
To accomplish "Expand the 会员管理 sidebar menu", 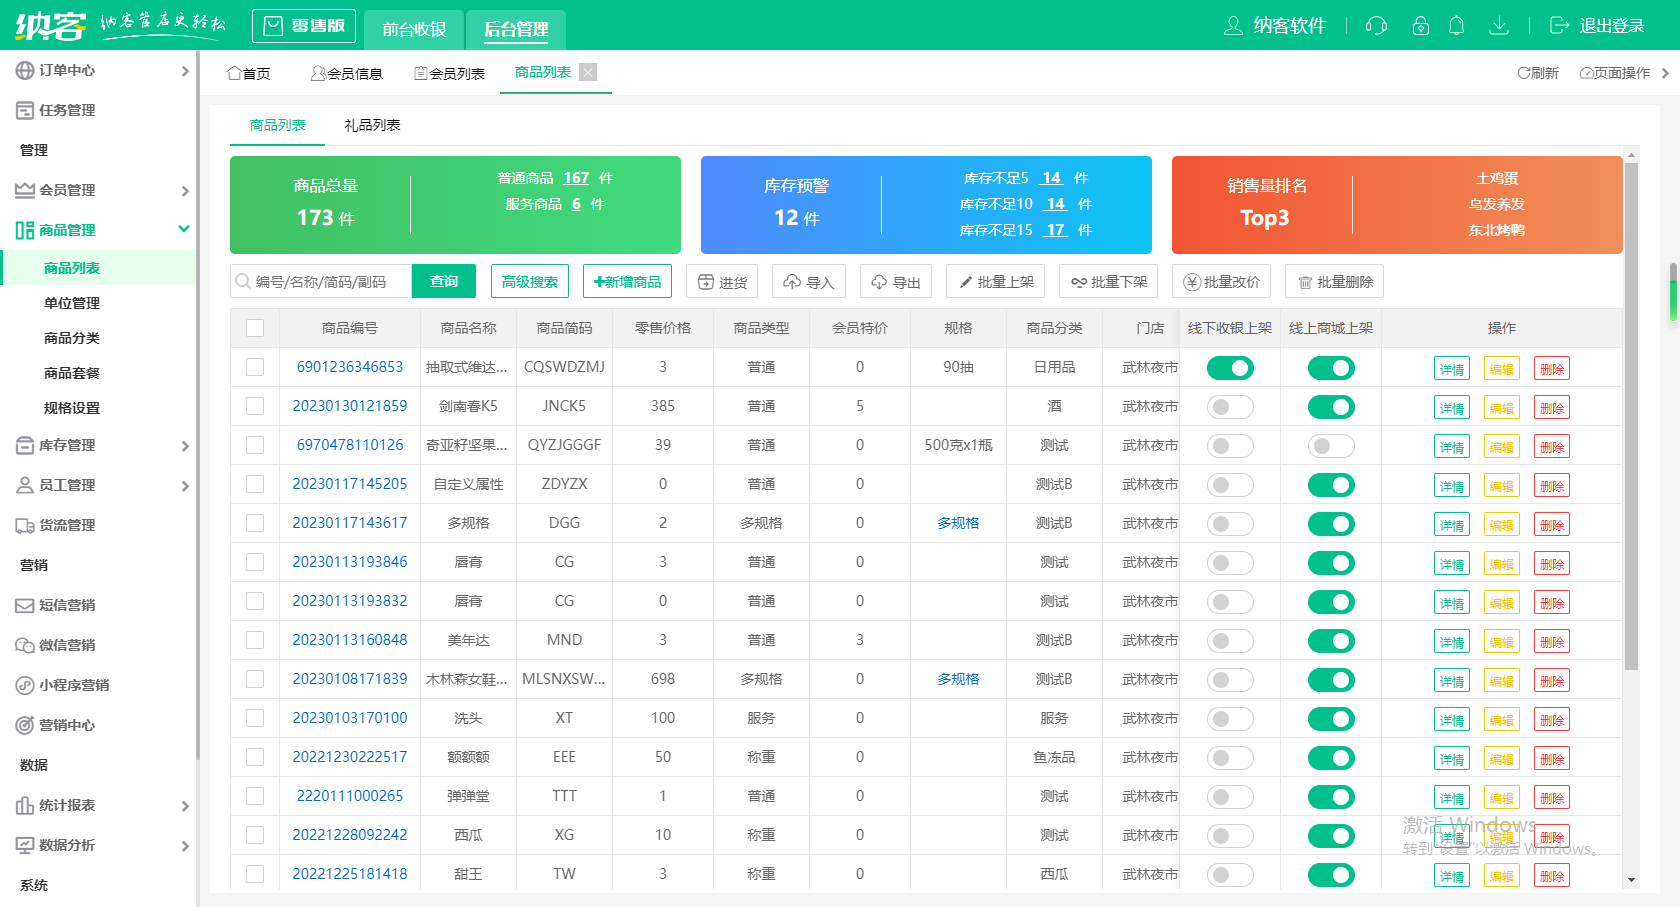I will click(x=100, y=189).
